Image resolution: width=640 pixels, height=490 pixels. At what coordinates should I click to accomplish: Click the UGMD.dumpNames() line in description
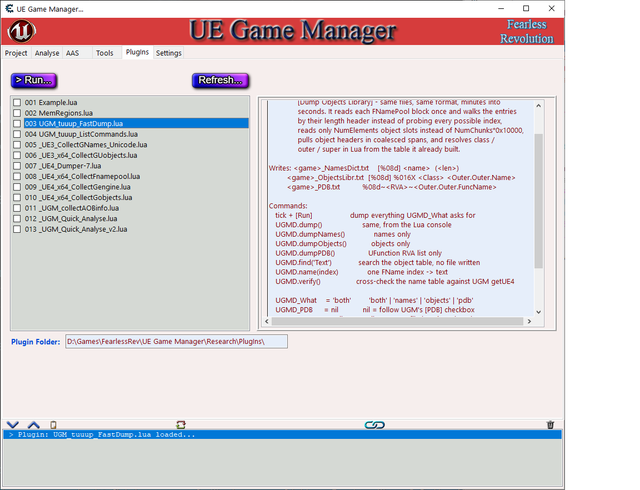343,234
